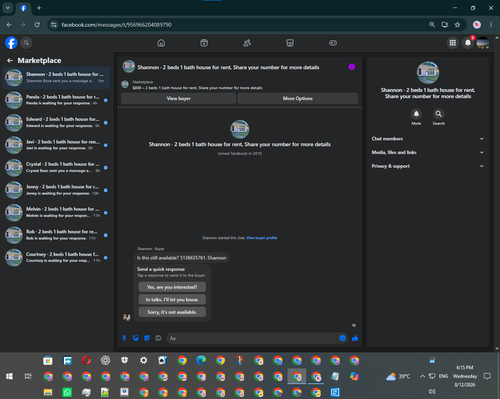Open Panda conversation in chat list
The height and width of the screenshot is (399, 500).
pos(56,100)
